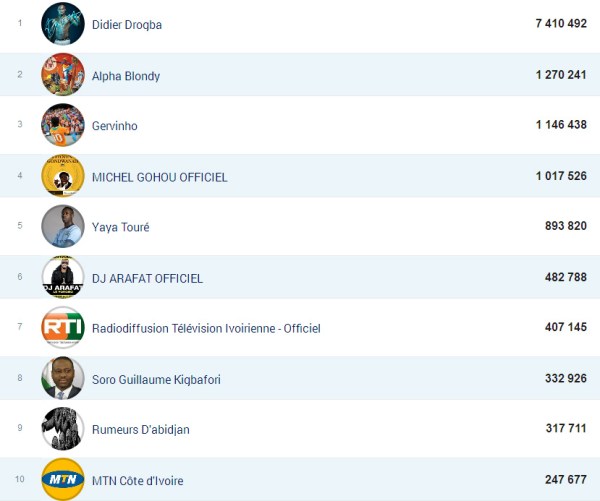This screenshot has height=501, width=600.
Task: Open the Didier Drogba page link
Action: [x=126, y=25]
